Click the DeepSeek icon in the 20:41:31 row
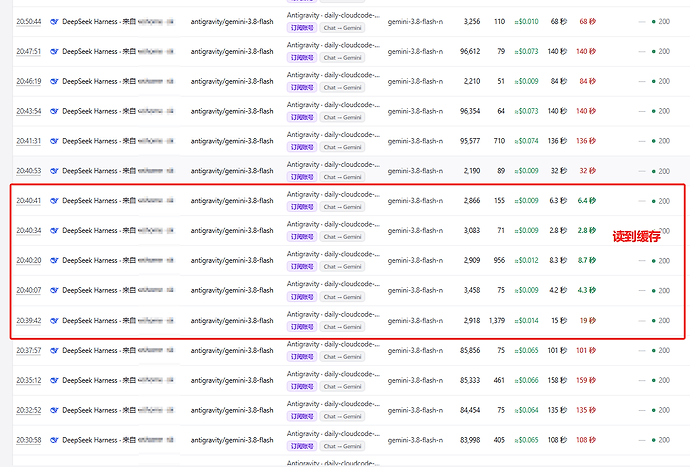This screenshot has width=690, height=467. [54, 141]
